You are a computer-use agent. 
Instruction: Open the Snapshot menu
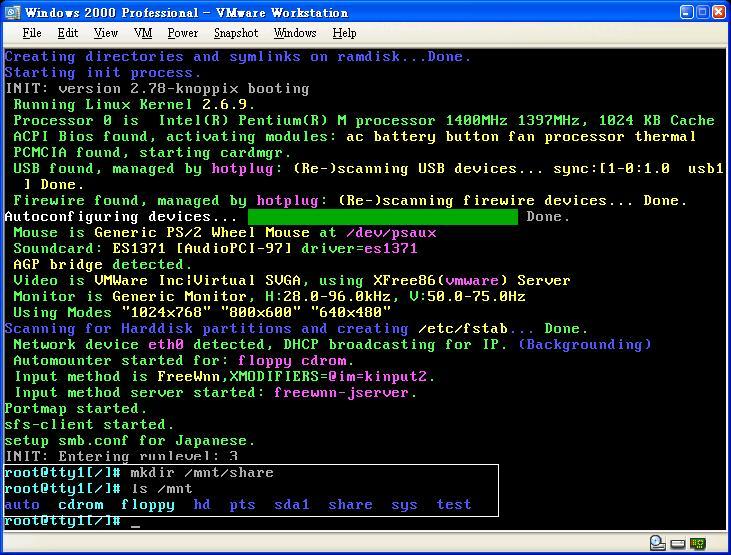tap(236, 33)
